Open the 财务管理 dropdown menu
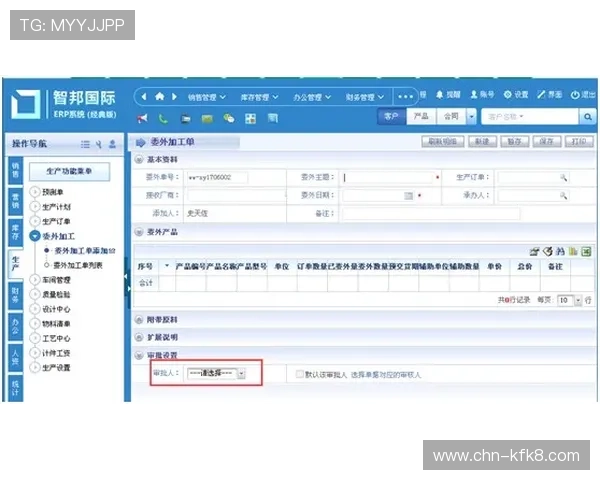 tap(365, 97)
